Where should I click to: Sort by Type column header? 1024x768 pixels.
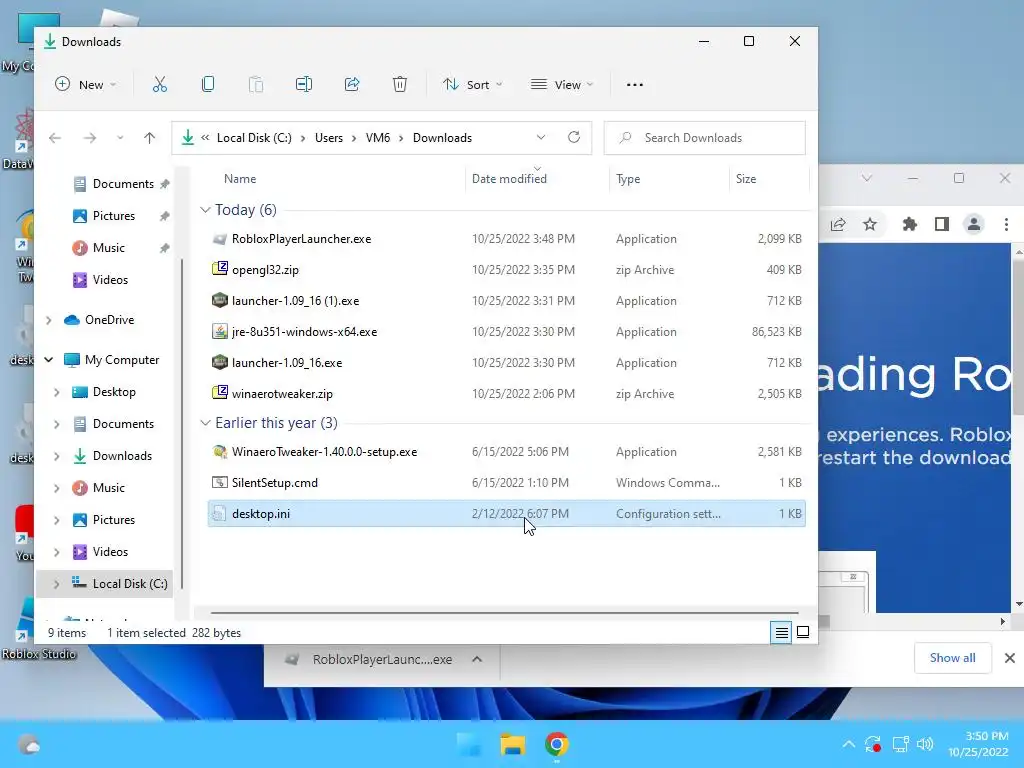tap(628, 179)
